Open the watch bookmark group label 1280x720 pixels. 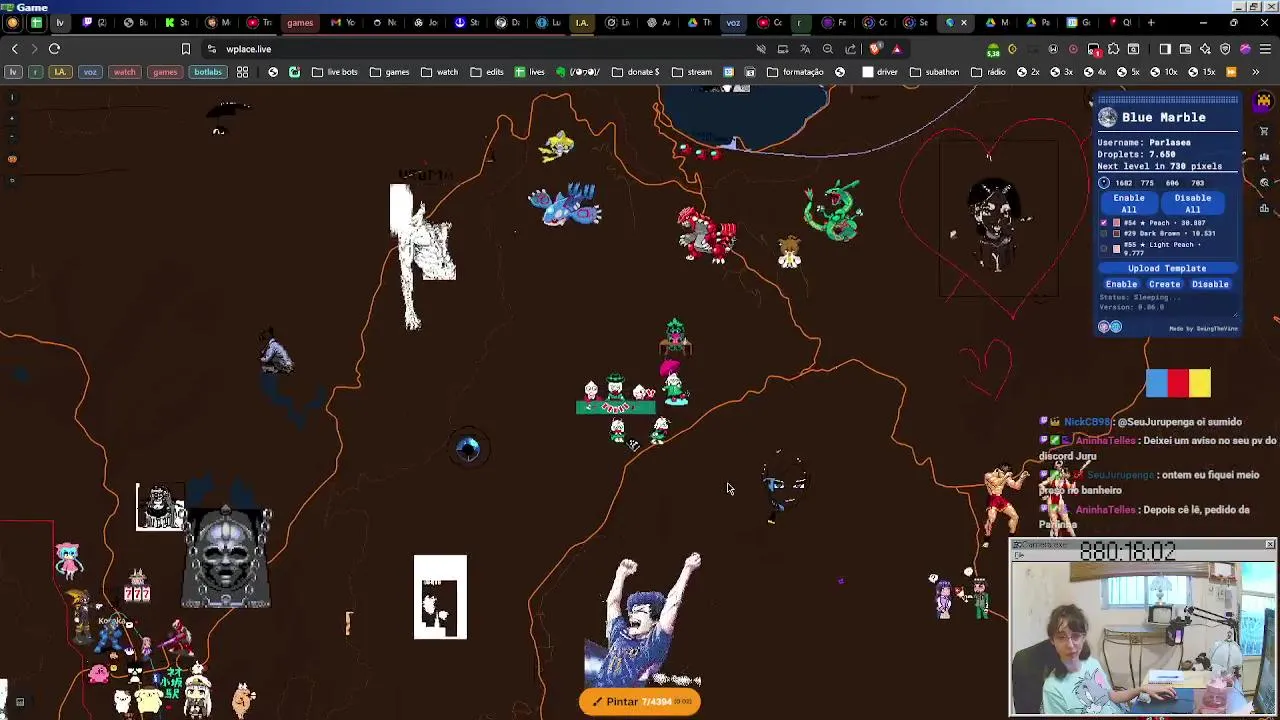point(124,72)
